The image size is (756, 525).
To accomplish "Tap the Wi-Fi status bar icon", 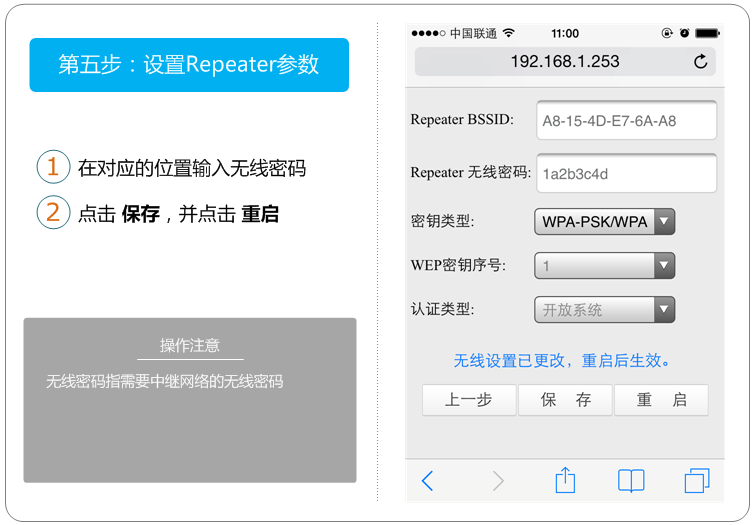I will pyautogui.click(x=509, y=33).
